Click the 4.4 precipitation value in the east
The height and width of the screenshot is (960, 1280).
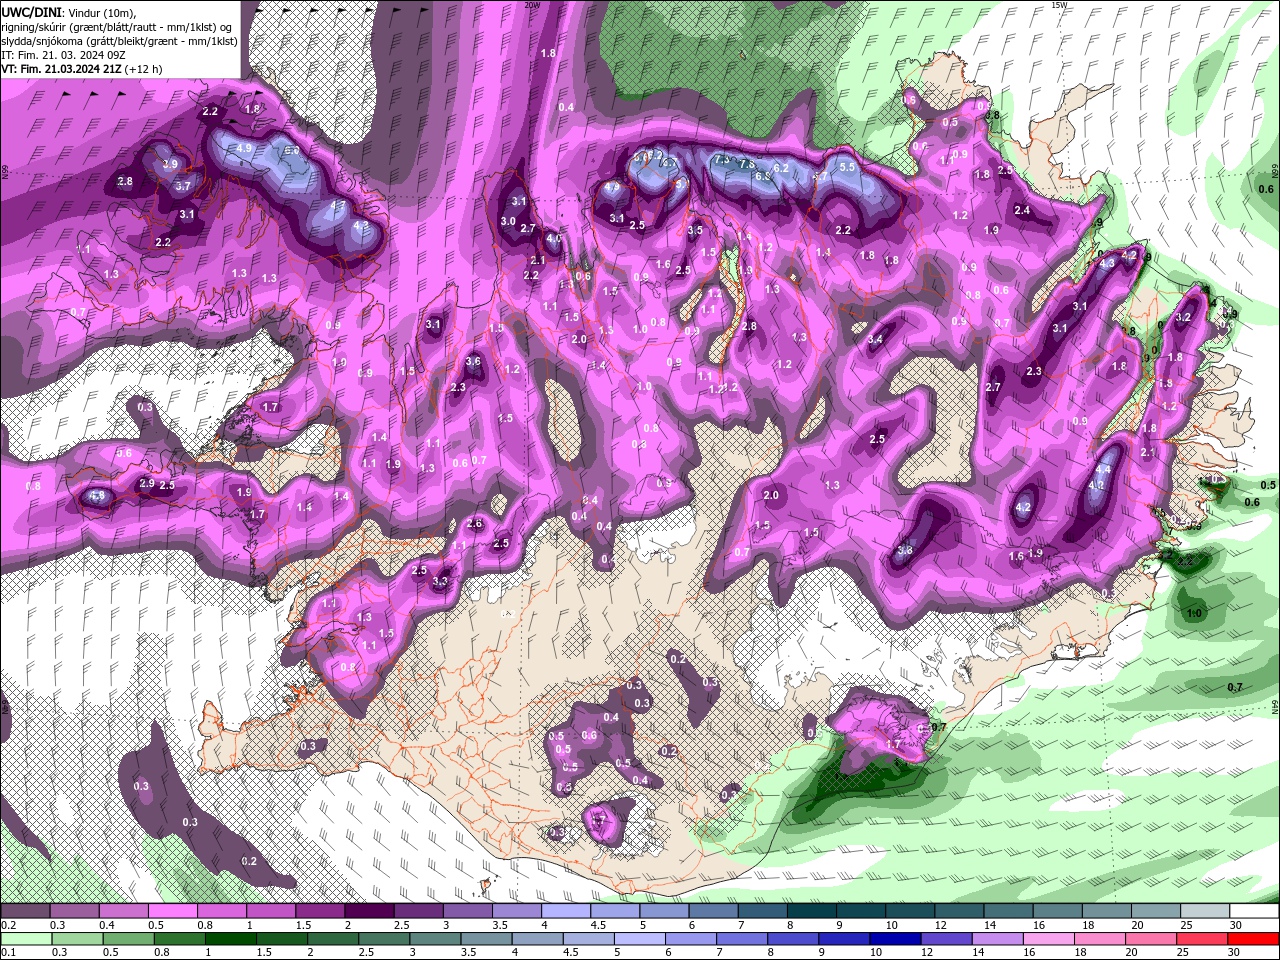coord(1104,469)
